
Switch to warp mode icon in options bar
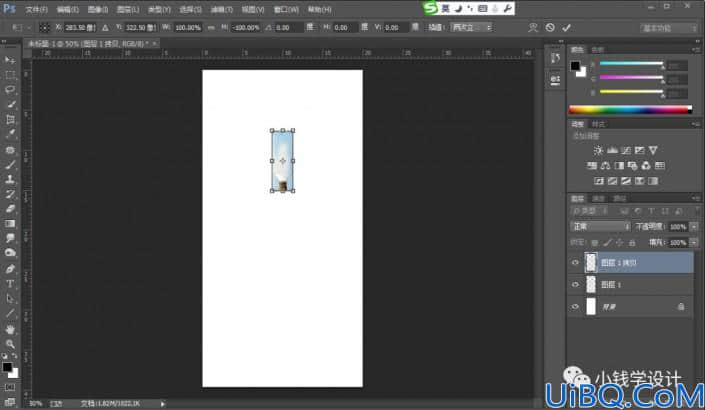pos(533,28)
